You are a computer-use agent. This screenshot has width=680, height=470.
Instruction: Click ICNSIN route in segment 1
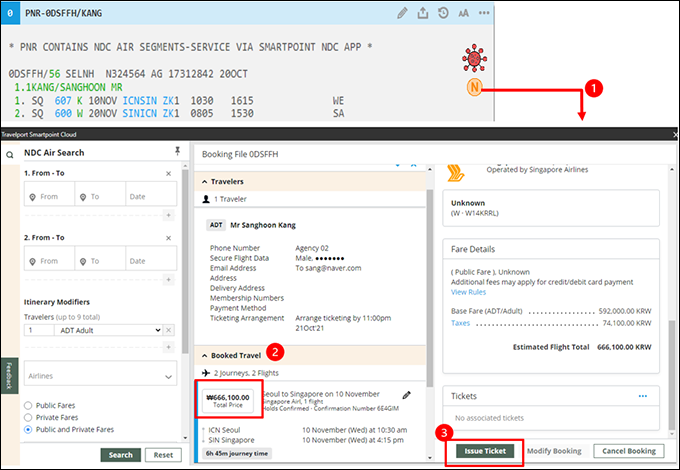tap(140, 101)
